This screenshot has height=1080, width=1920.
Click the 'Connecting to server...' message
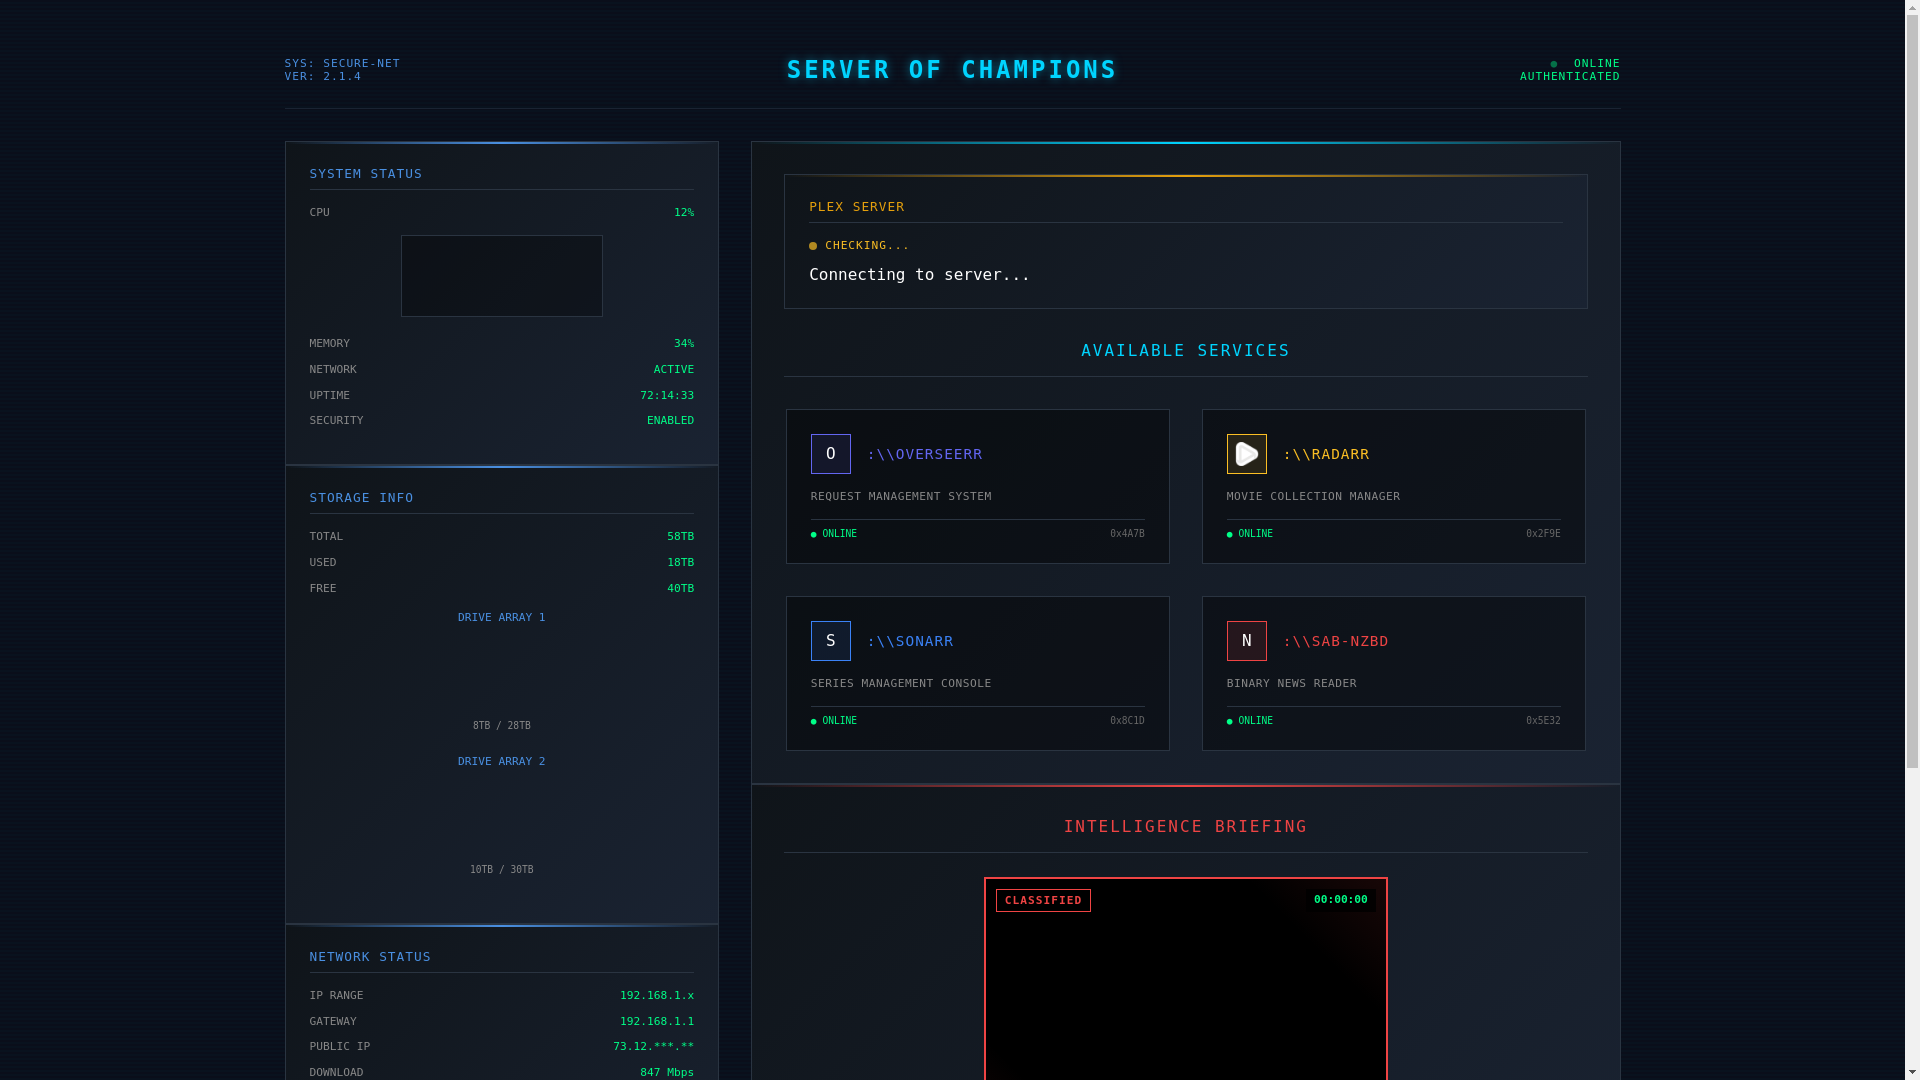click(919, 274)
